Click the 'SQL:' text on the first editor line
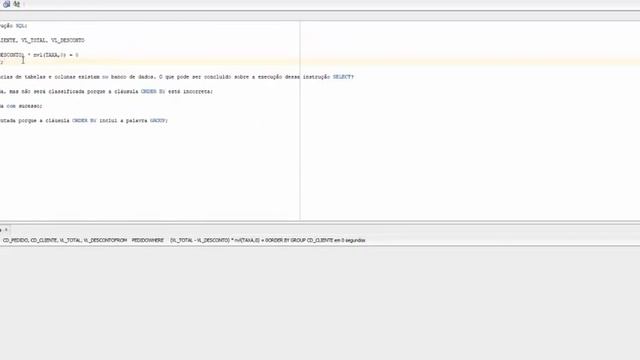This screenshot has width=640, height=360. tap(21, 26)
